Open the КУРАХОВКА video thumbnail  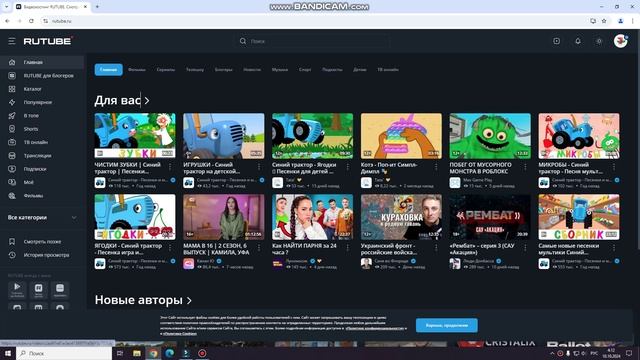[x=401, y=217]
